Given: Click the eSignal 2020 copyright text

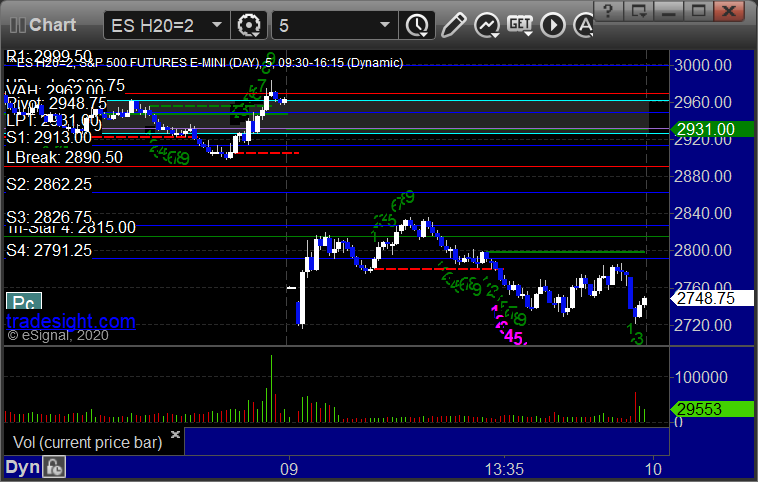Looking at the screenshot, I should (x=58, y=336).
